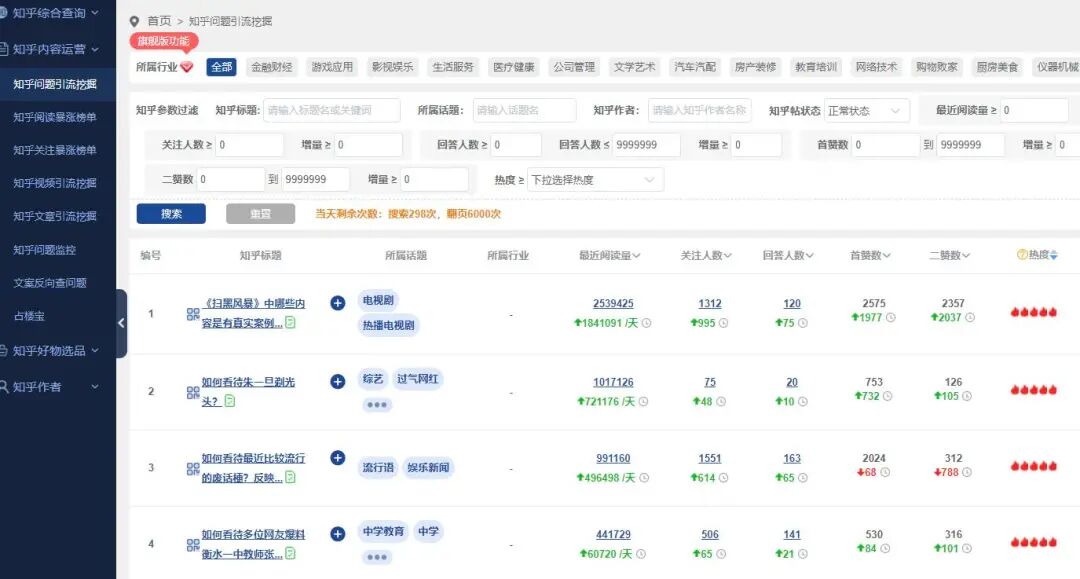Select the 游戏应用 industry tab

pos(332,67)
